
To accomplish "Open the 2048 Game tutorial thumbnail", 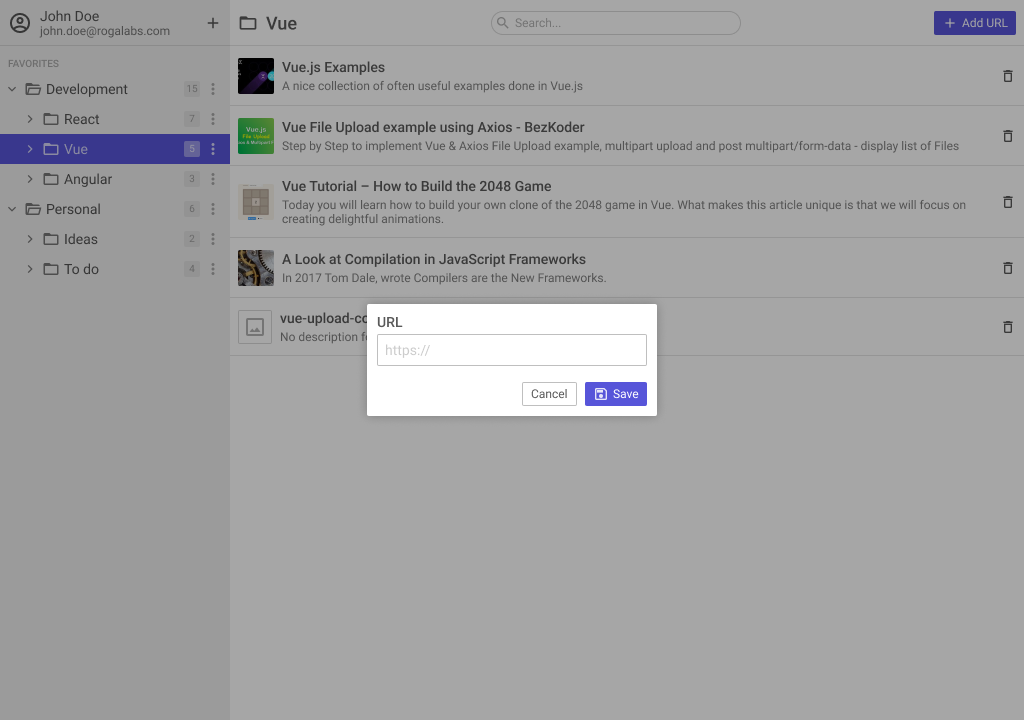I will (x=256, y=202).
